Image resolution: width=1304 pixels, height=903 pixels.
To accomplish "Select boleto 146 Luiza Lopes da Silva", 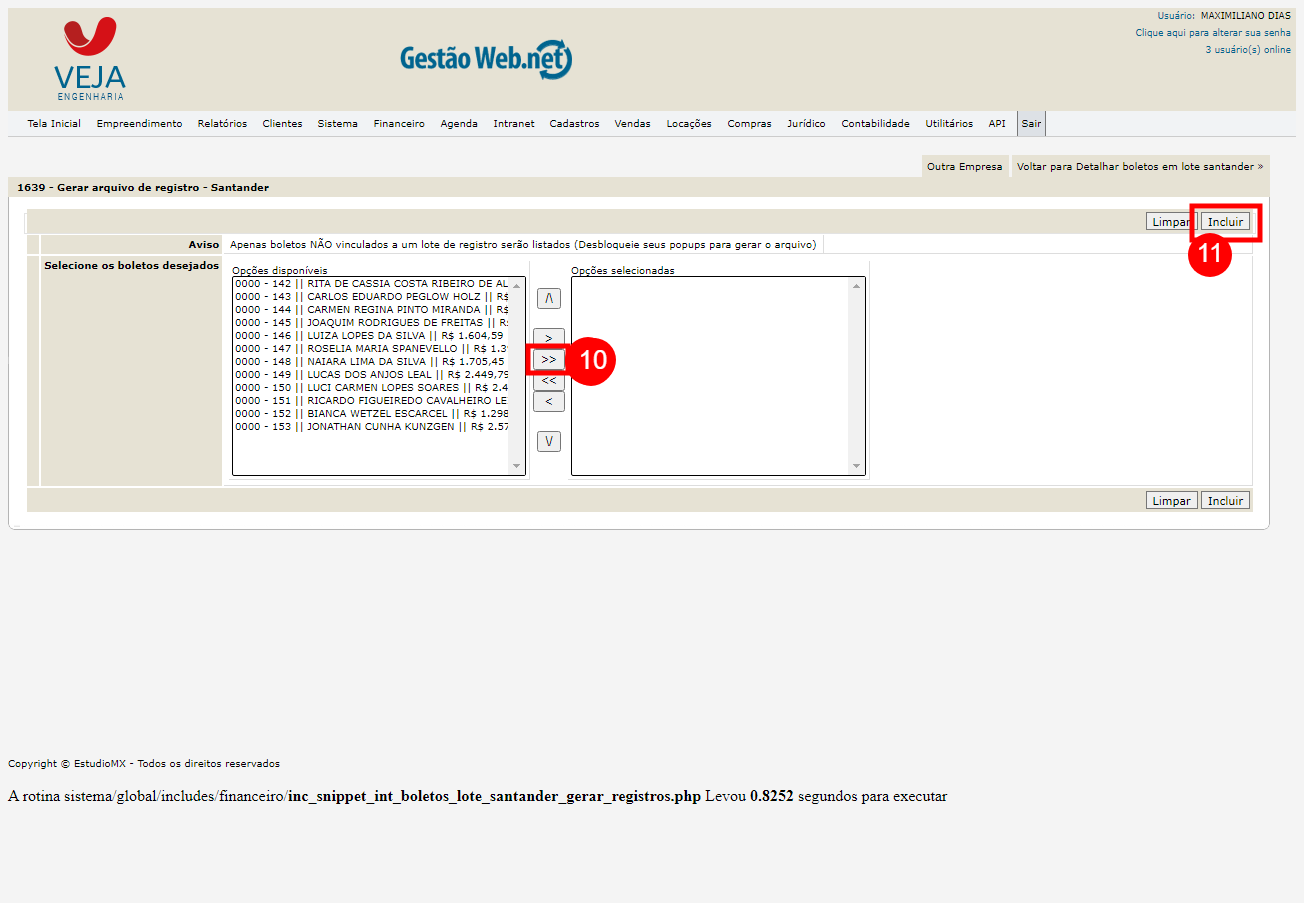I will [x=370, y=336].
